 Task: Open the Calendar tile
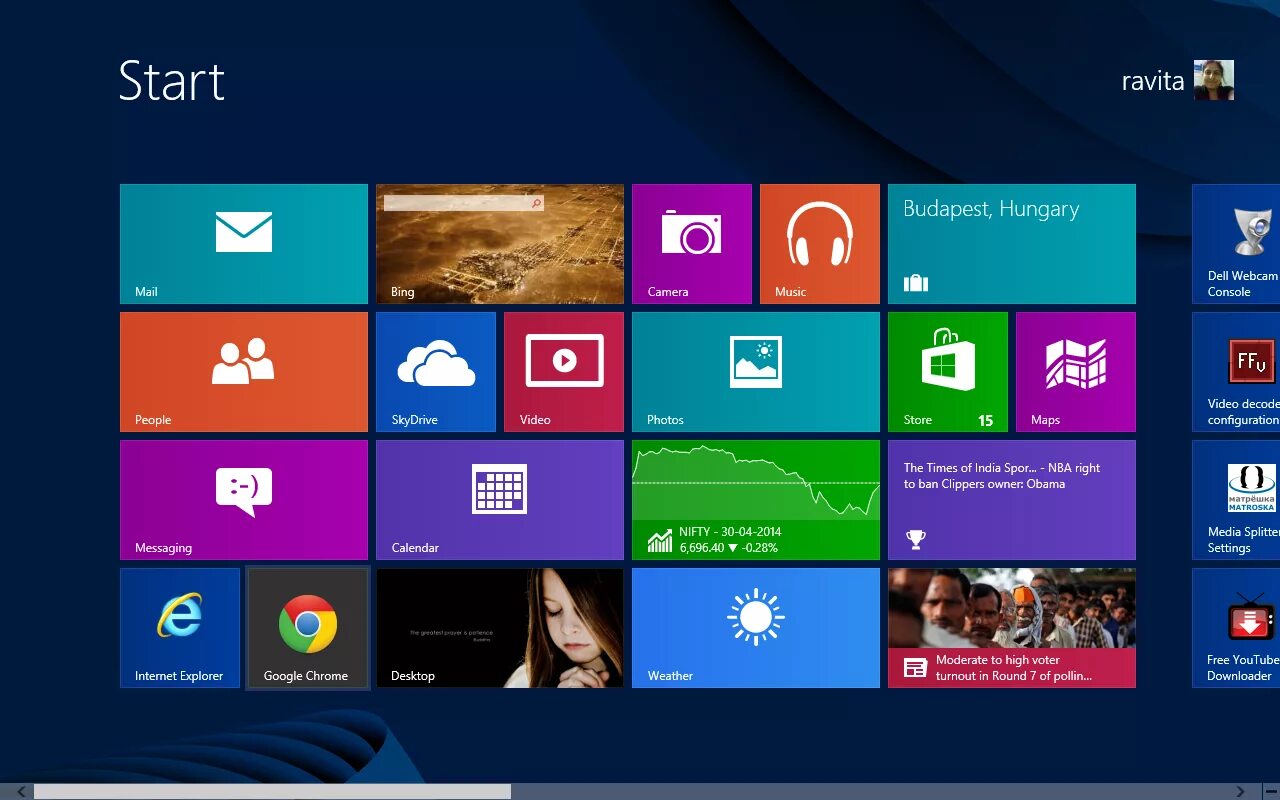pos(500,500)
